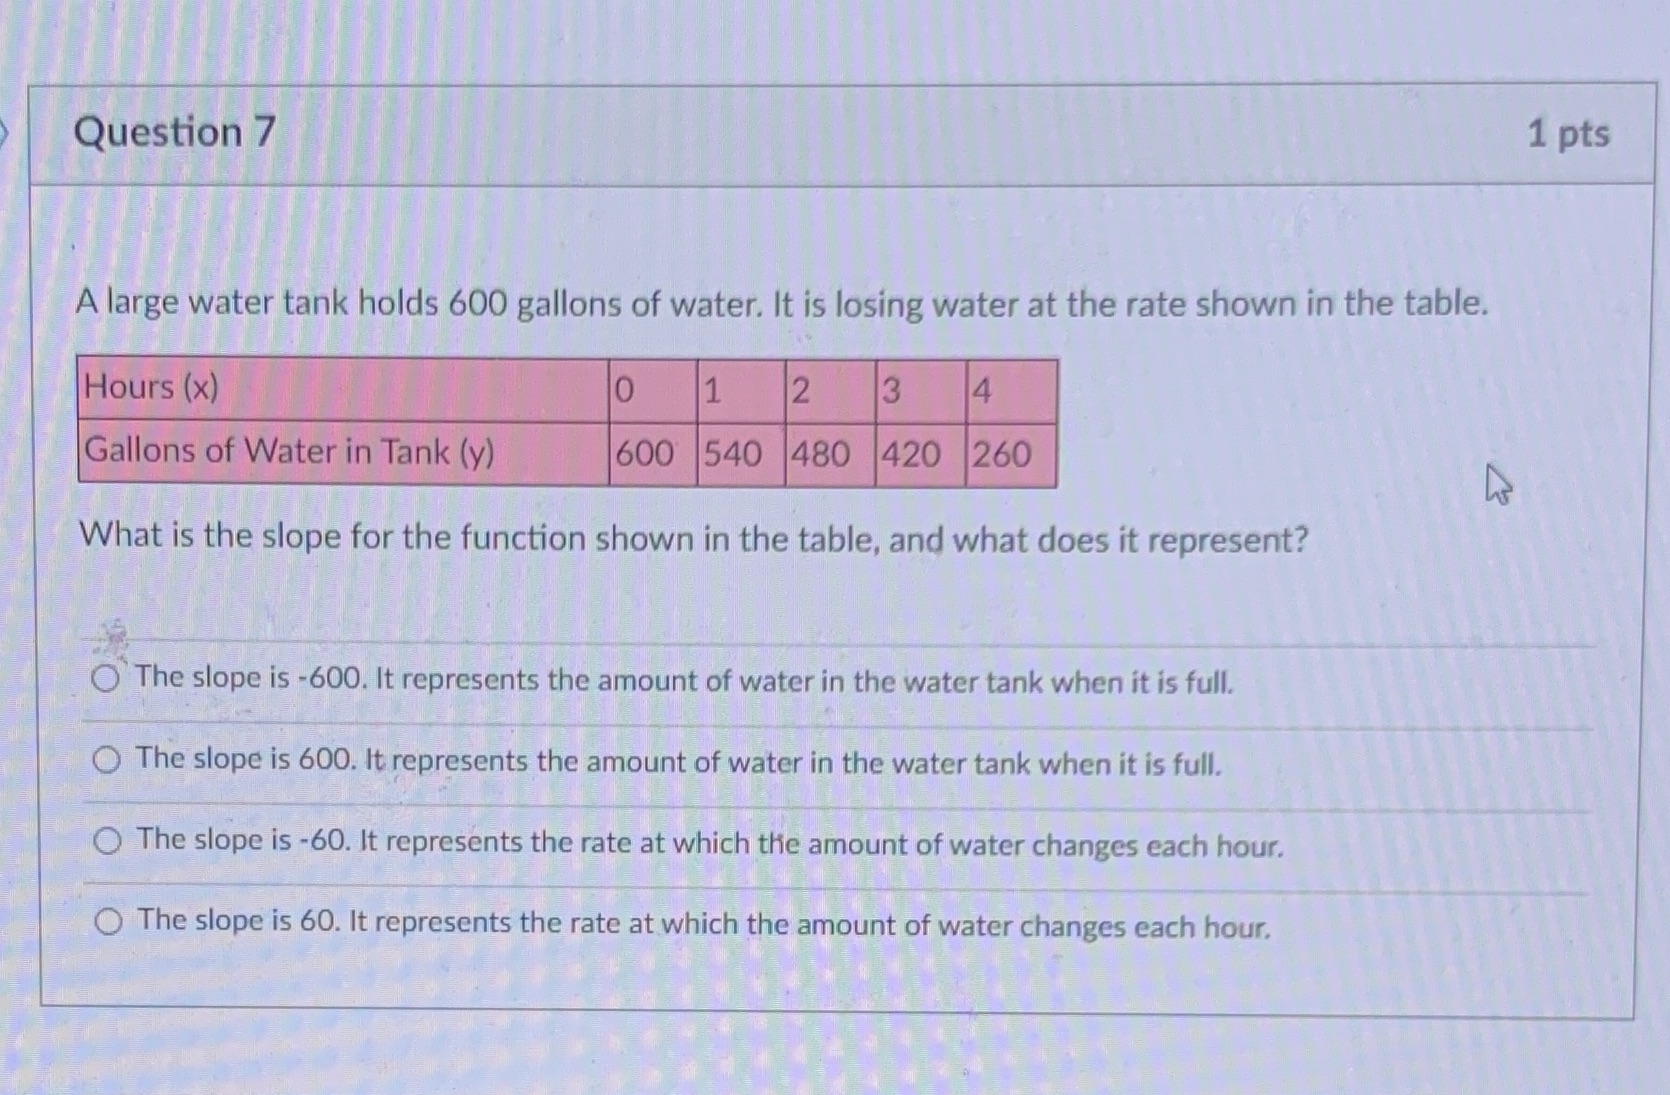1670x1095 pixels.
Task: Click the table cell containing 540
Action: click(x=733, y=454)
